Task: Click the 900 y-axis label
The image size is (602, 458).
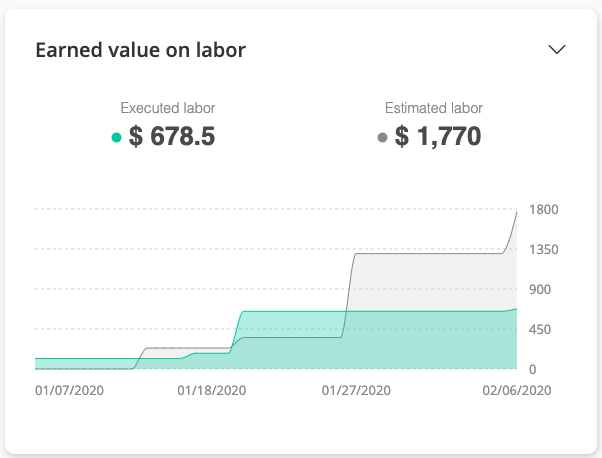Action: click(540, 289)
